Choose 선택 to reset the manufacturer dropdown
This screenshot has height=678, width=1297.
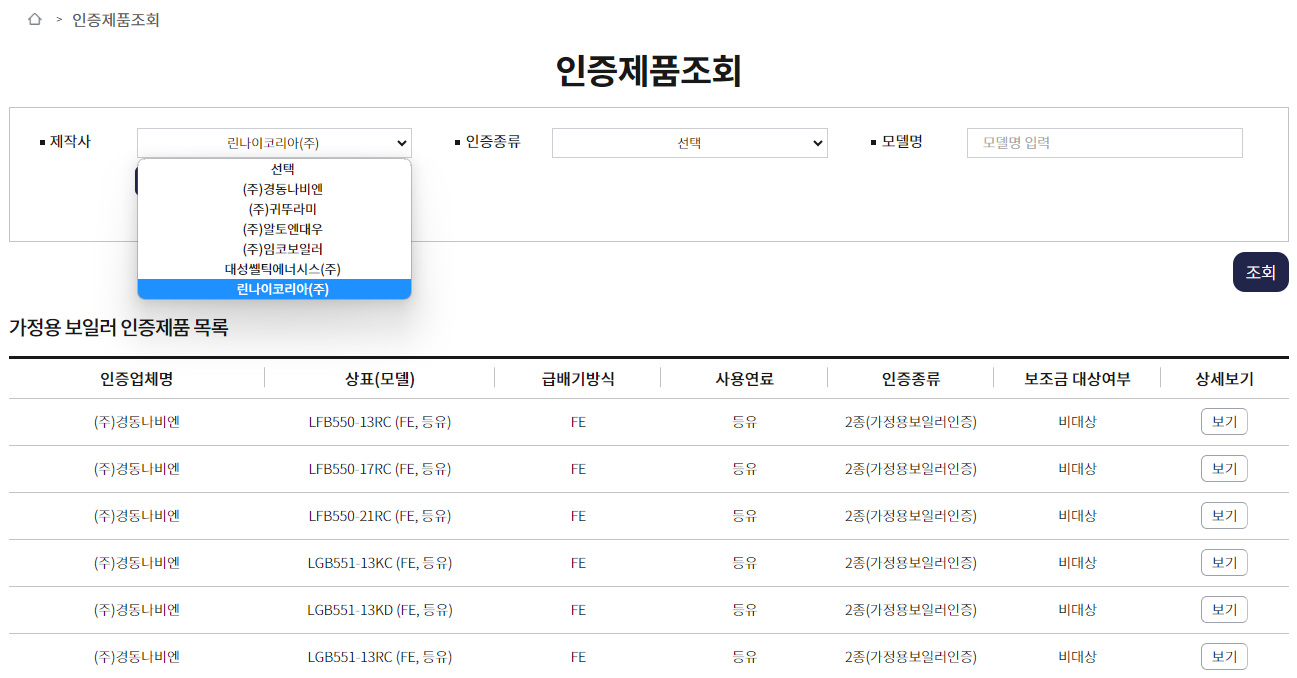coord(274,168)
